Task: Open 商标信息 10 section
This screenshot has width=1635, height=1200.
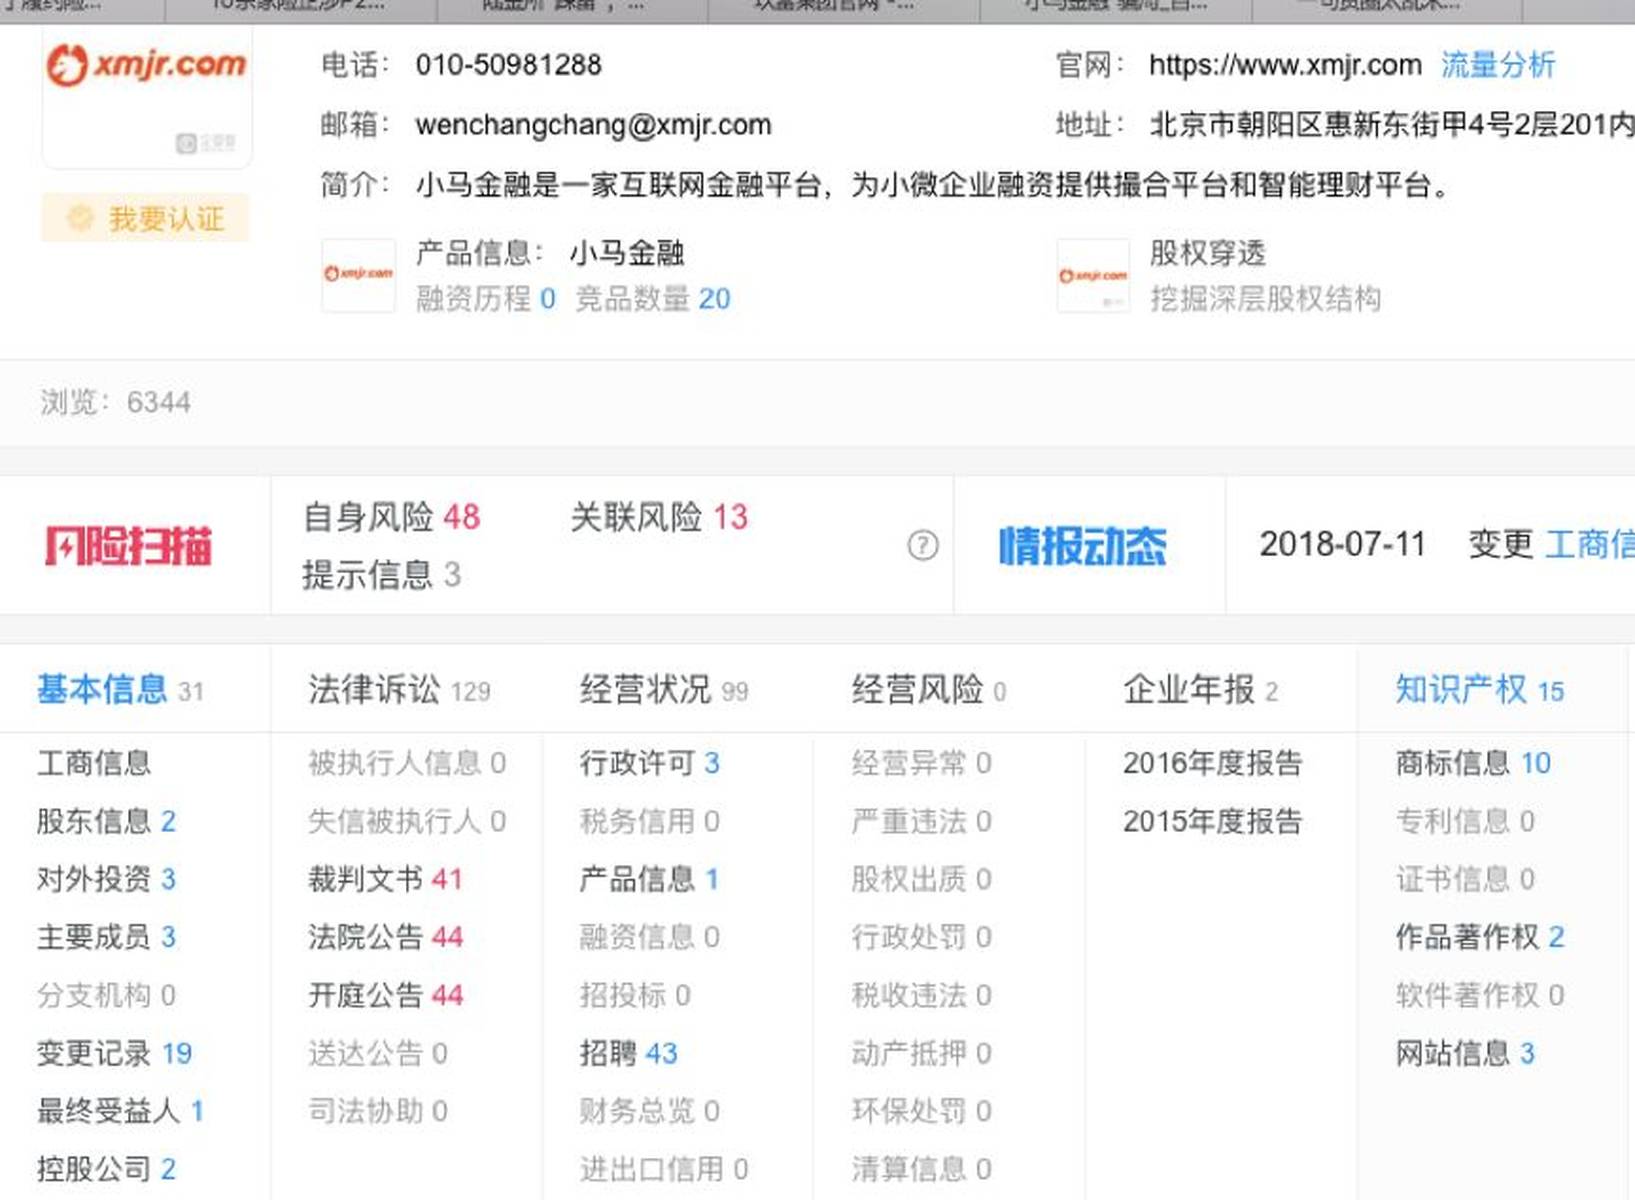Action: pyautogui.click(x=1473, y=763)
